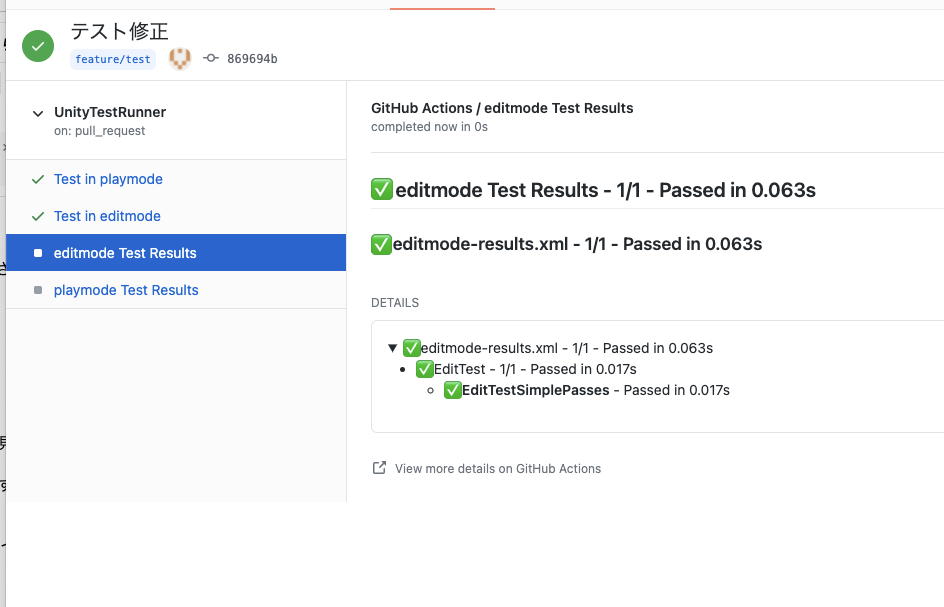Click the gray square icon of playmode Test Results
This screenshot has width=944, height=607.
(38, 291)
